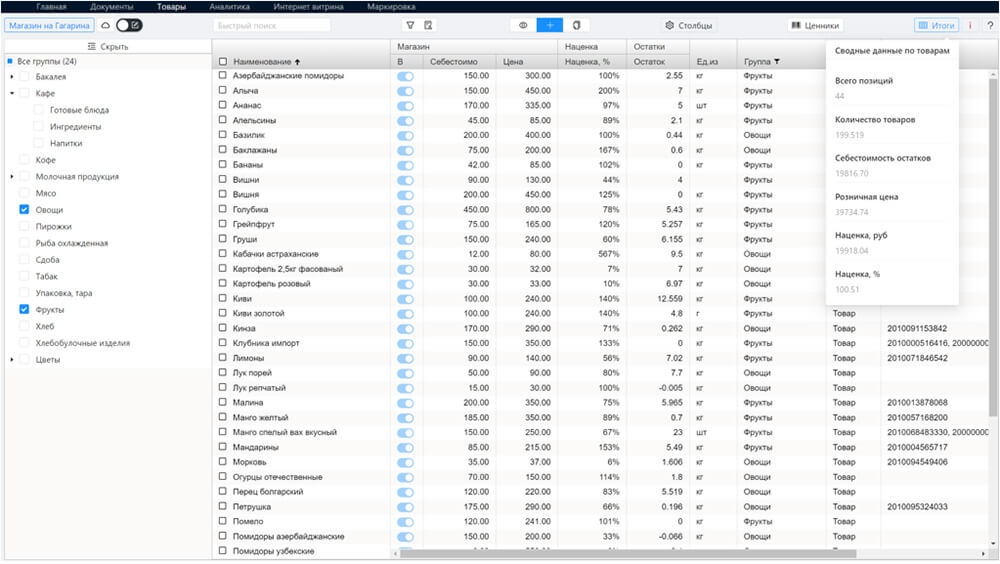Add a new product with plus button

pyautogui.click(x=550, y=26)
